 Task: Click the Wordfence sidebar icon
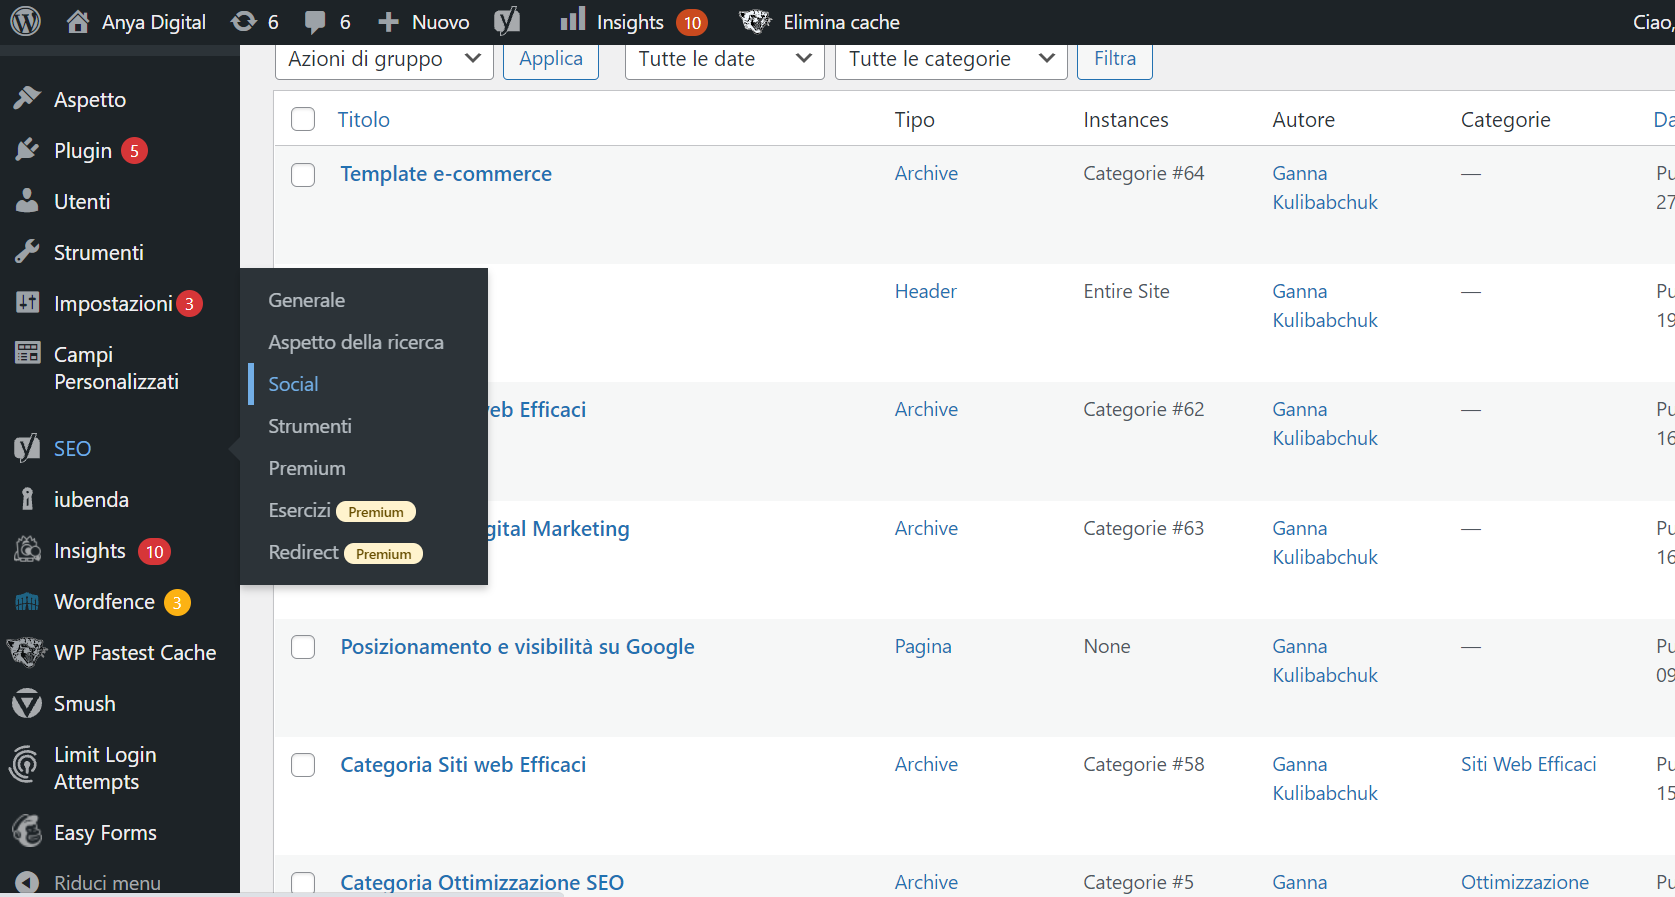(x=27, y=602)
